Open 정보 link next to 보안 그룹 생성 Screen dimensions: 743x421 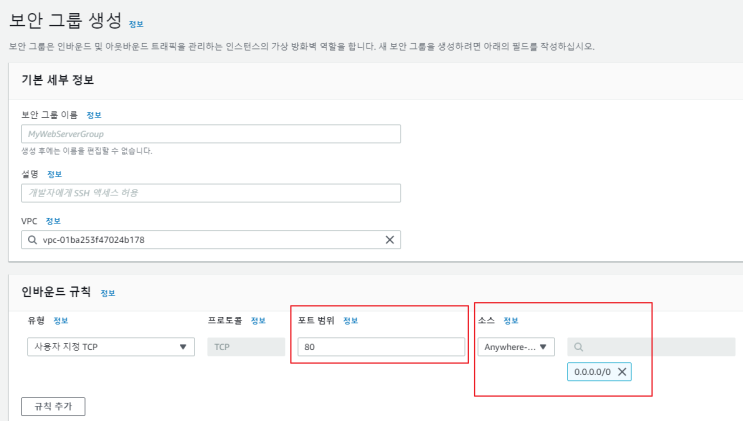(x=136, y=24)
